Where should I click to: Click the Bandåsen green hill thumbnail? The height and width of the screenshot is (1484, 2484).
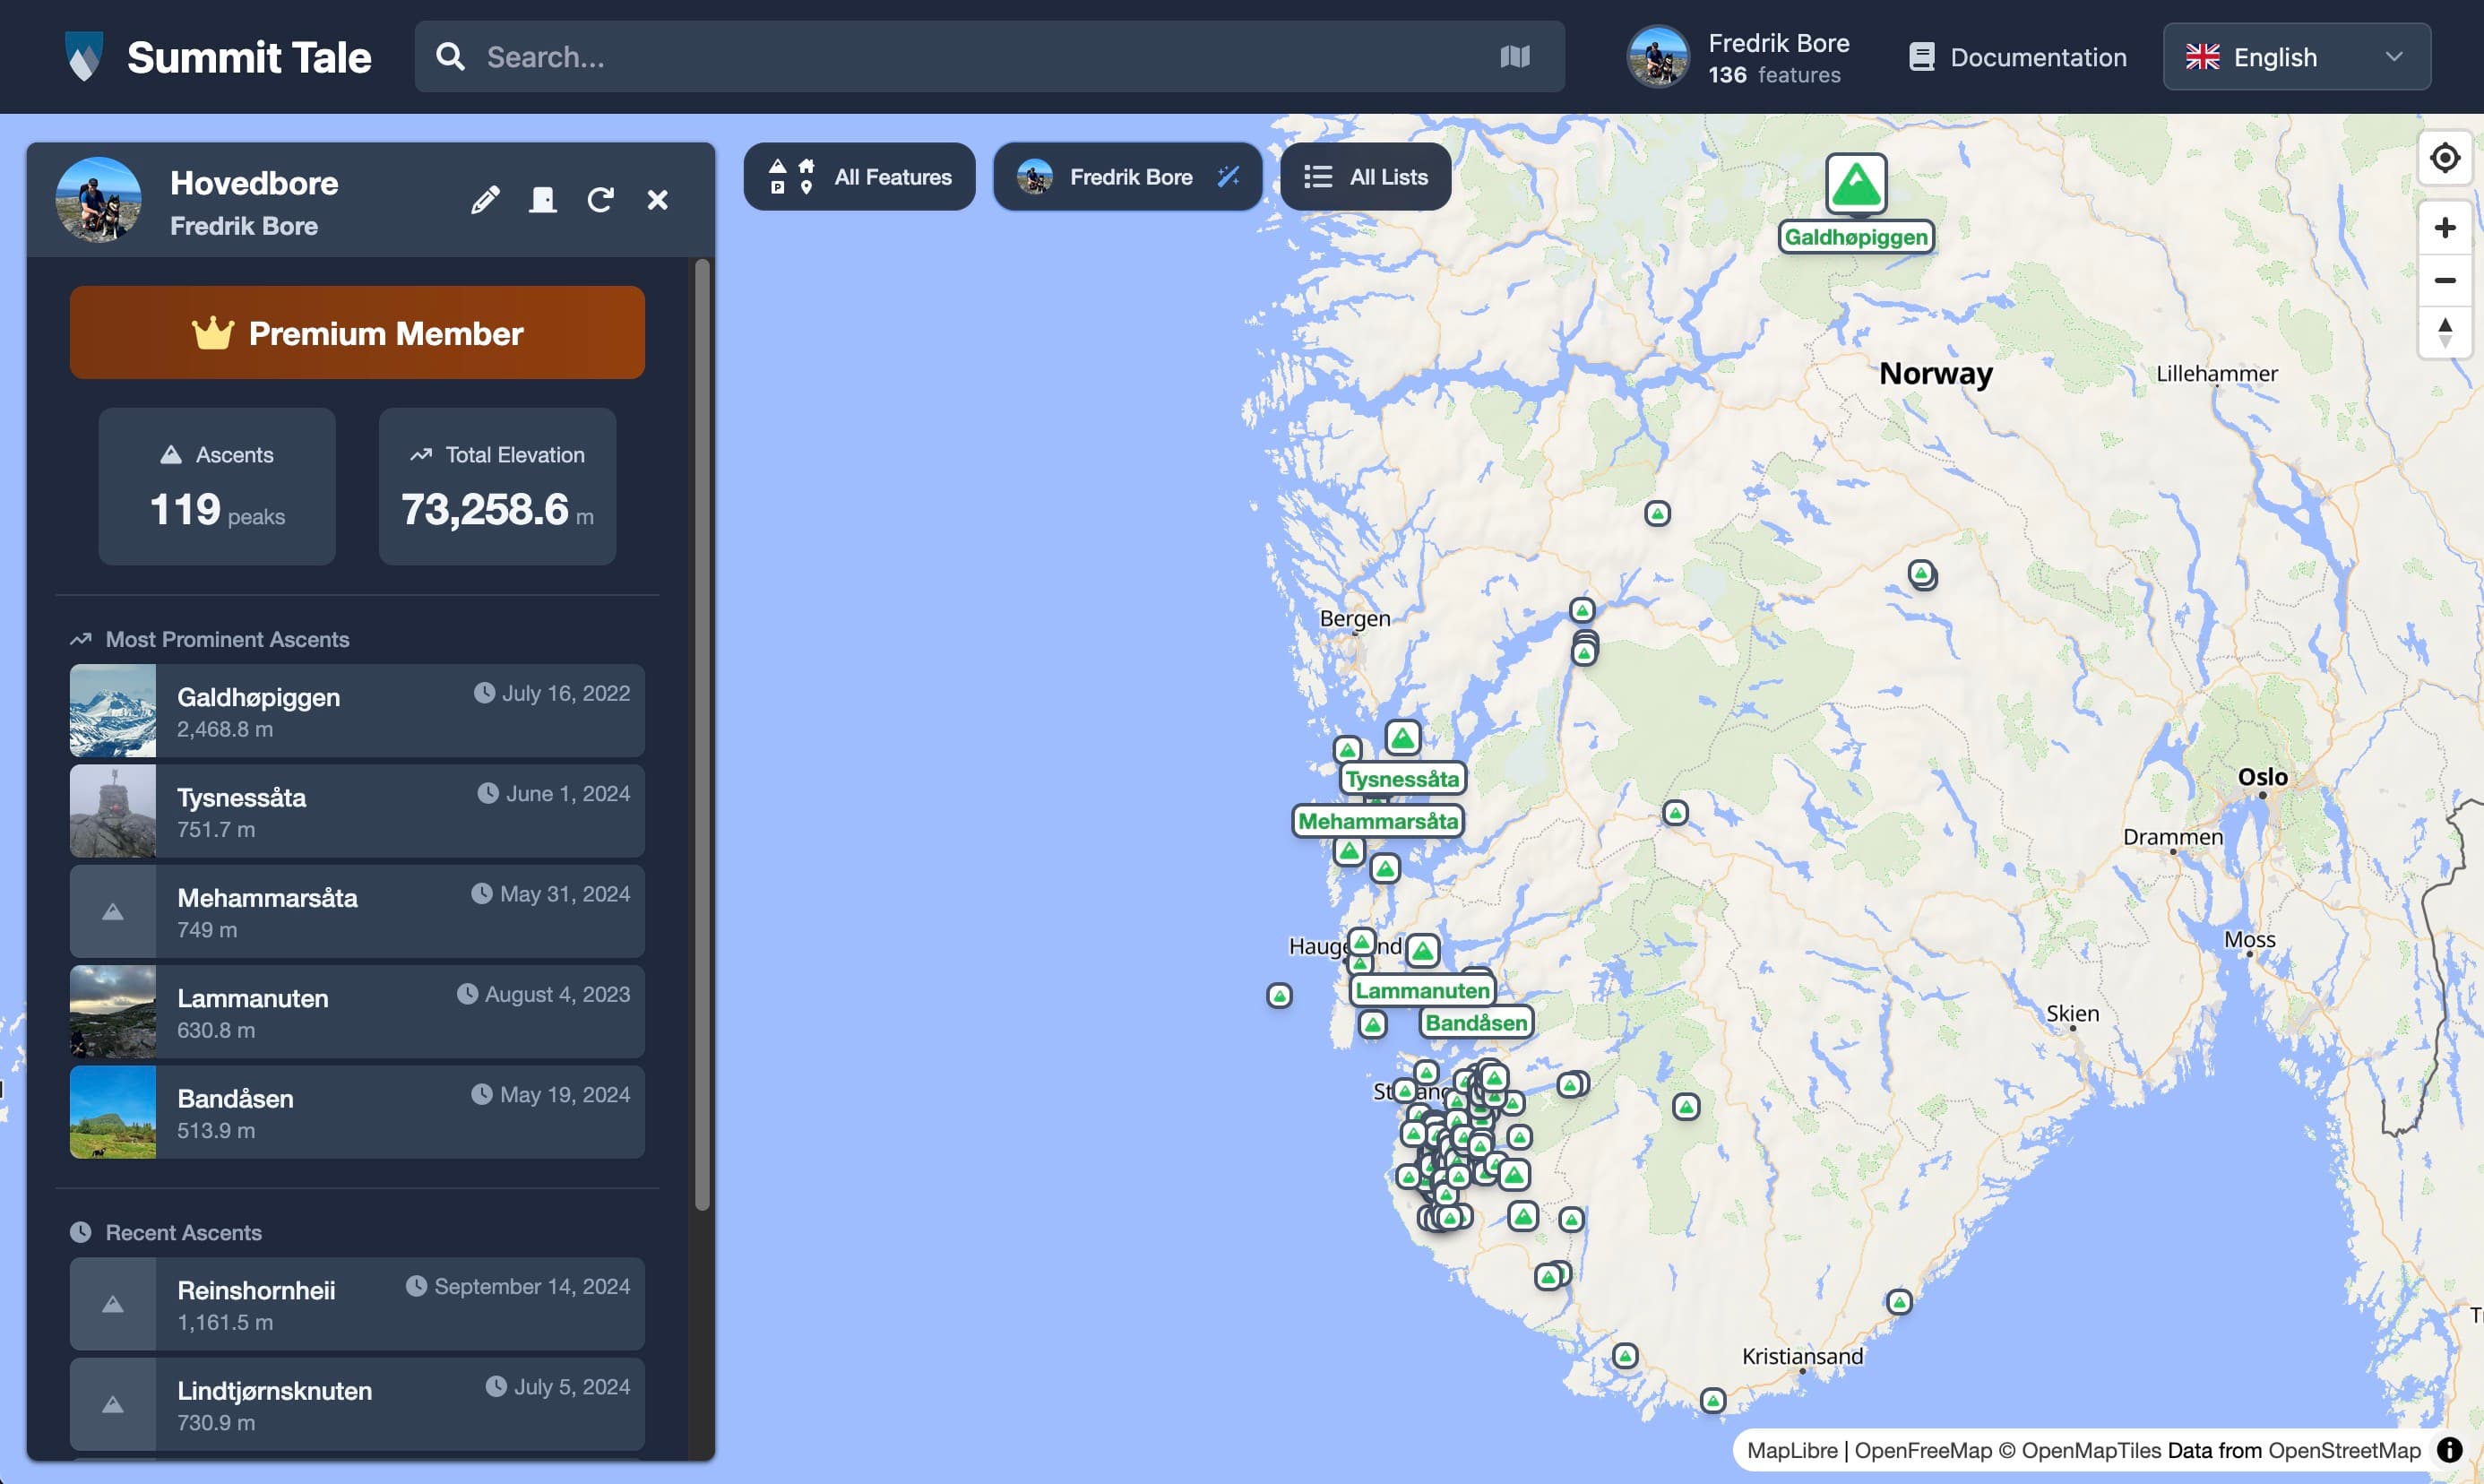click(113, 1112)
